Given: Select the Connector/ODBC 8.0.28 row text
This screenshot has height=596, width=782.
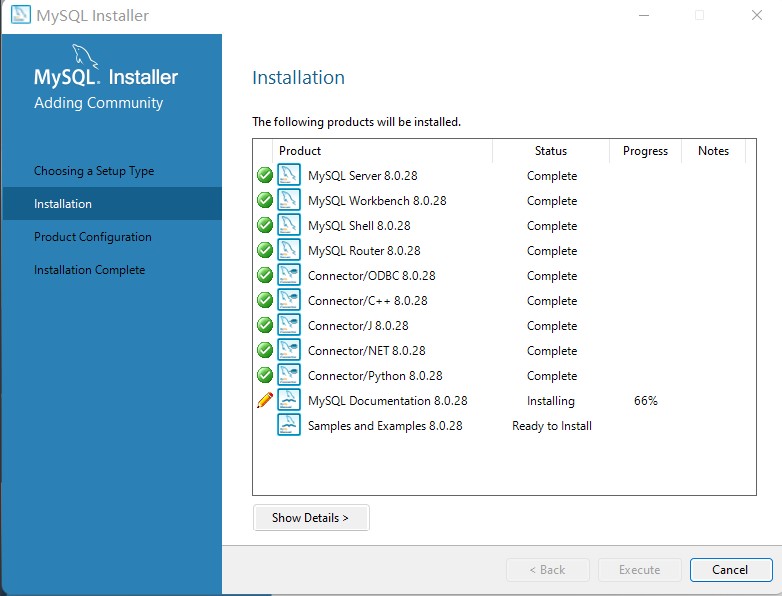Looking at the screenshot, I should pyautogui.click(x=372, y=275).
